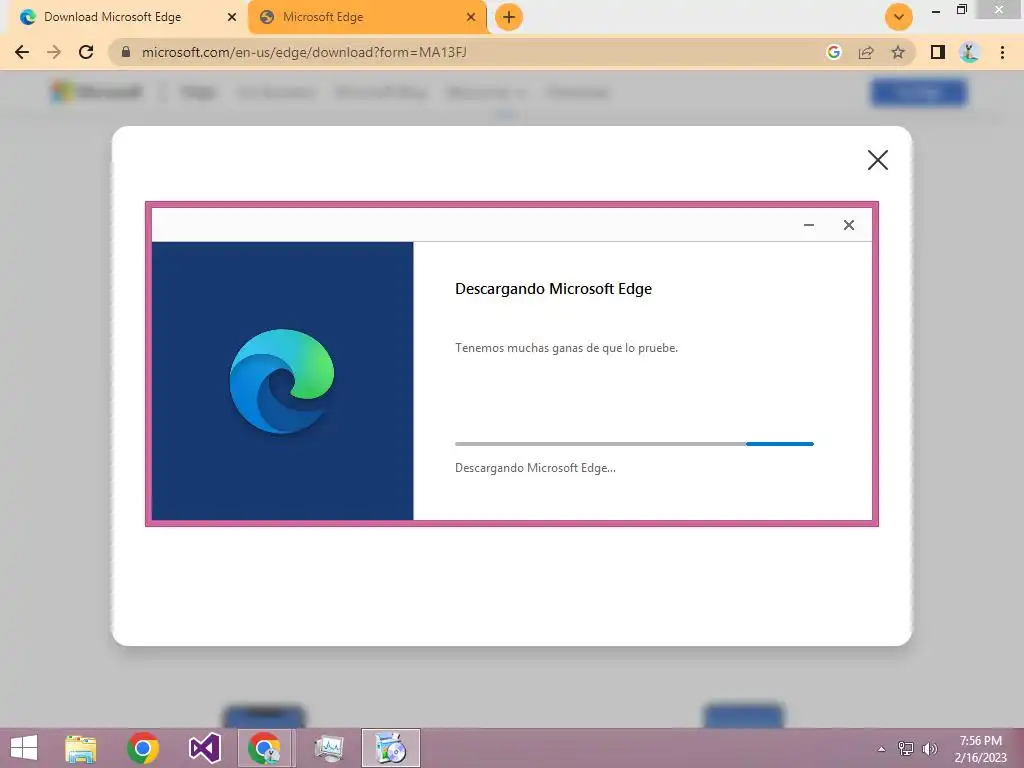Viewport: 1024px width, 768px height.
Task: Toggle the browser side panel
Action: click(x=938, y=52)
